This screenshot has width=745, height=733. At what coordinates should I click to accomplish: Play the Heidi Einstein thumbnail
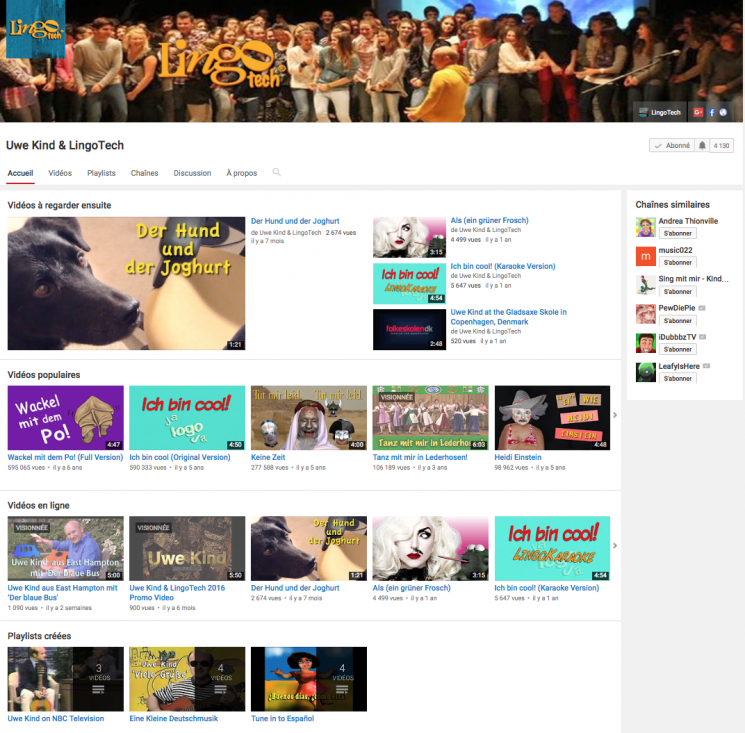point(552,418)
